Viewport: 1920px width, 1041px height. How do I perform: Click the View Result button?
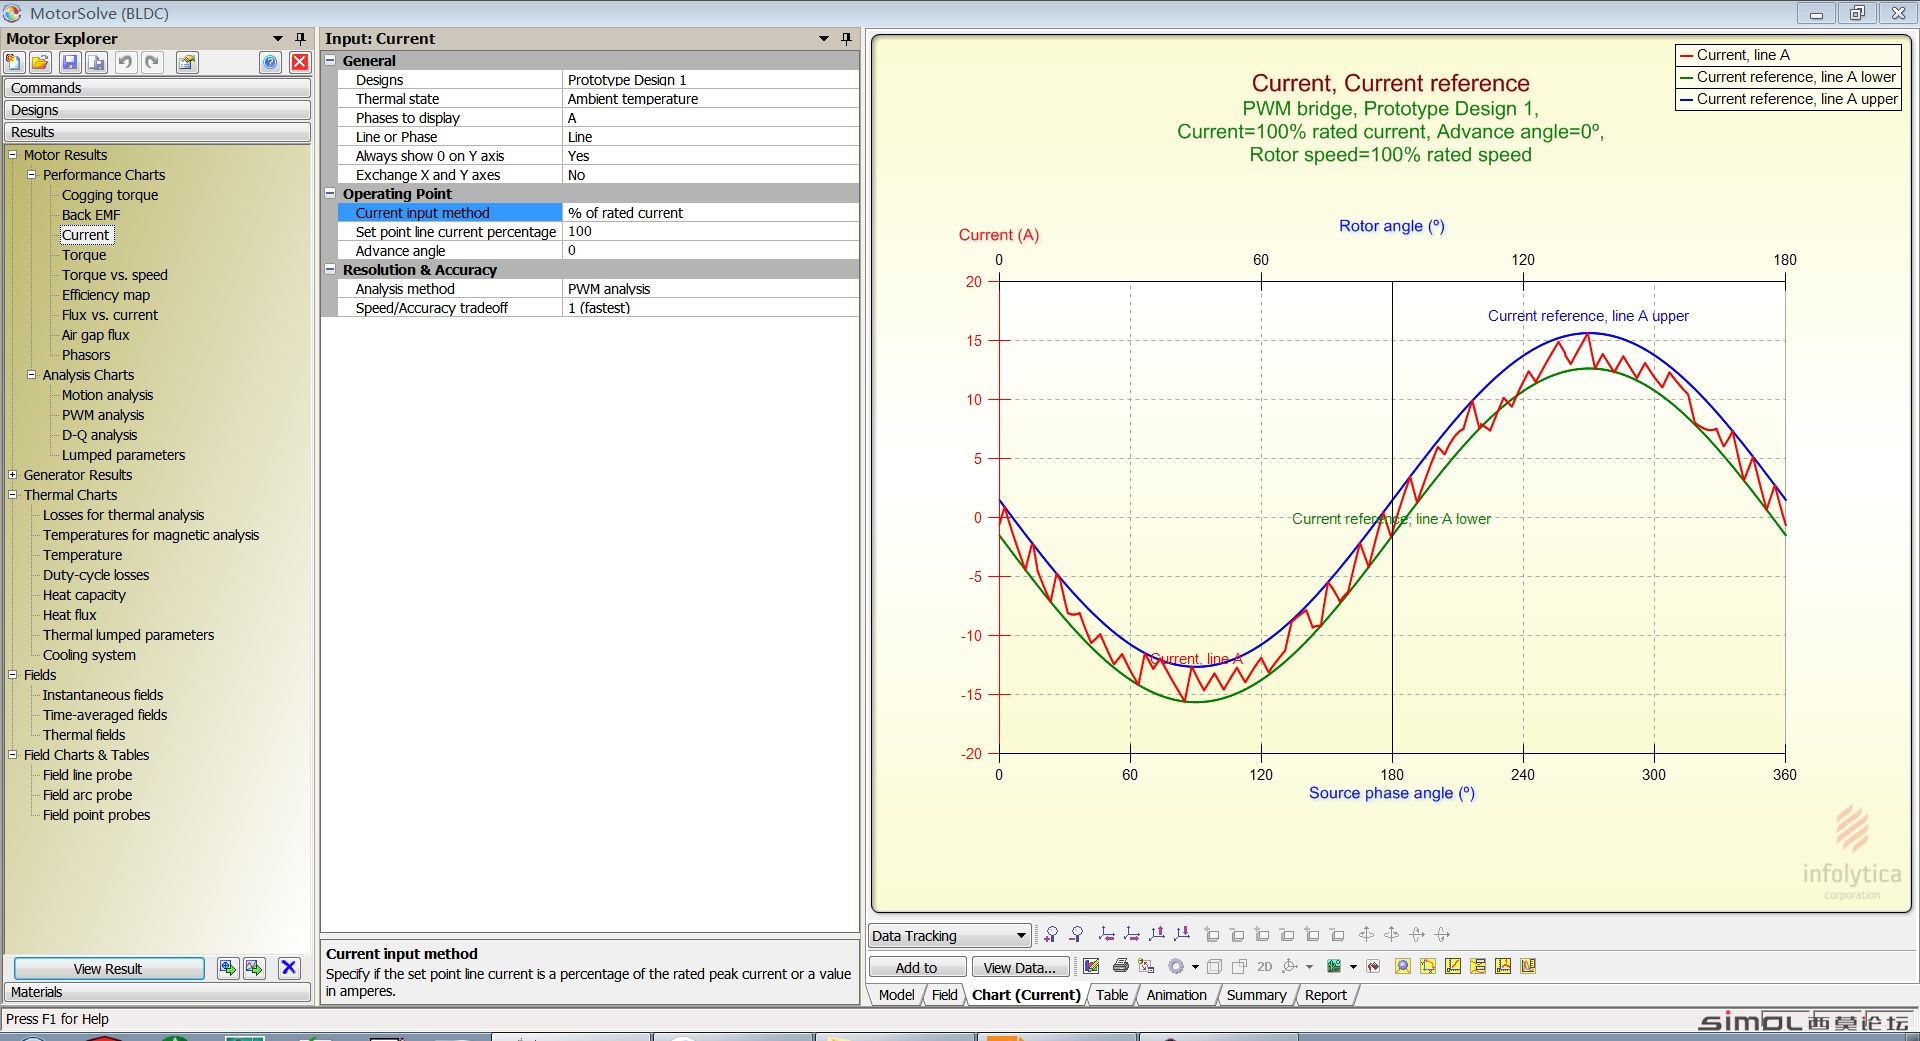click(108, 968)
